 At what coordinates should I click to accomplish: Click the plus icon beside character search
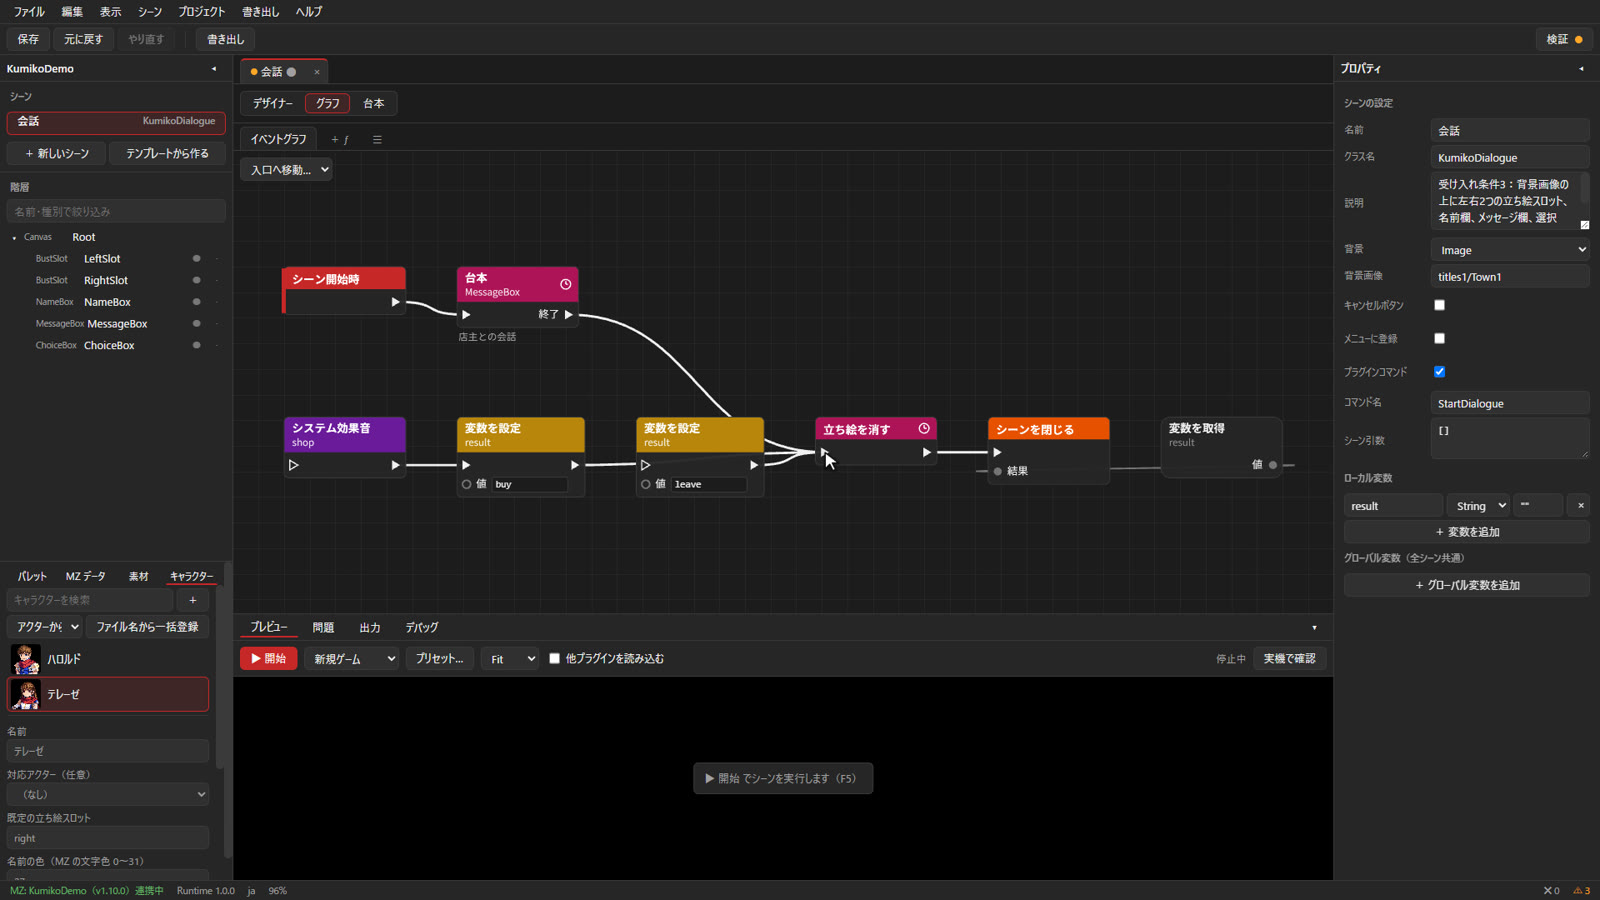tap(193, 600)
